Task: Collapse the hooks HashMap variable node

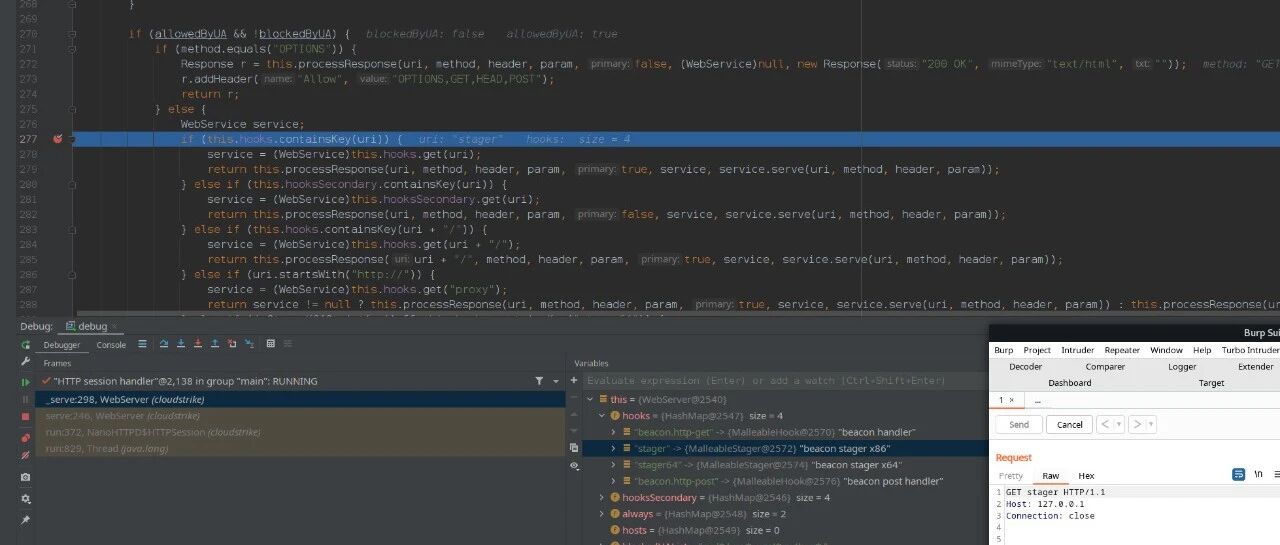Action: (x=601, y=415)
